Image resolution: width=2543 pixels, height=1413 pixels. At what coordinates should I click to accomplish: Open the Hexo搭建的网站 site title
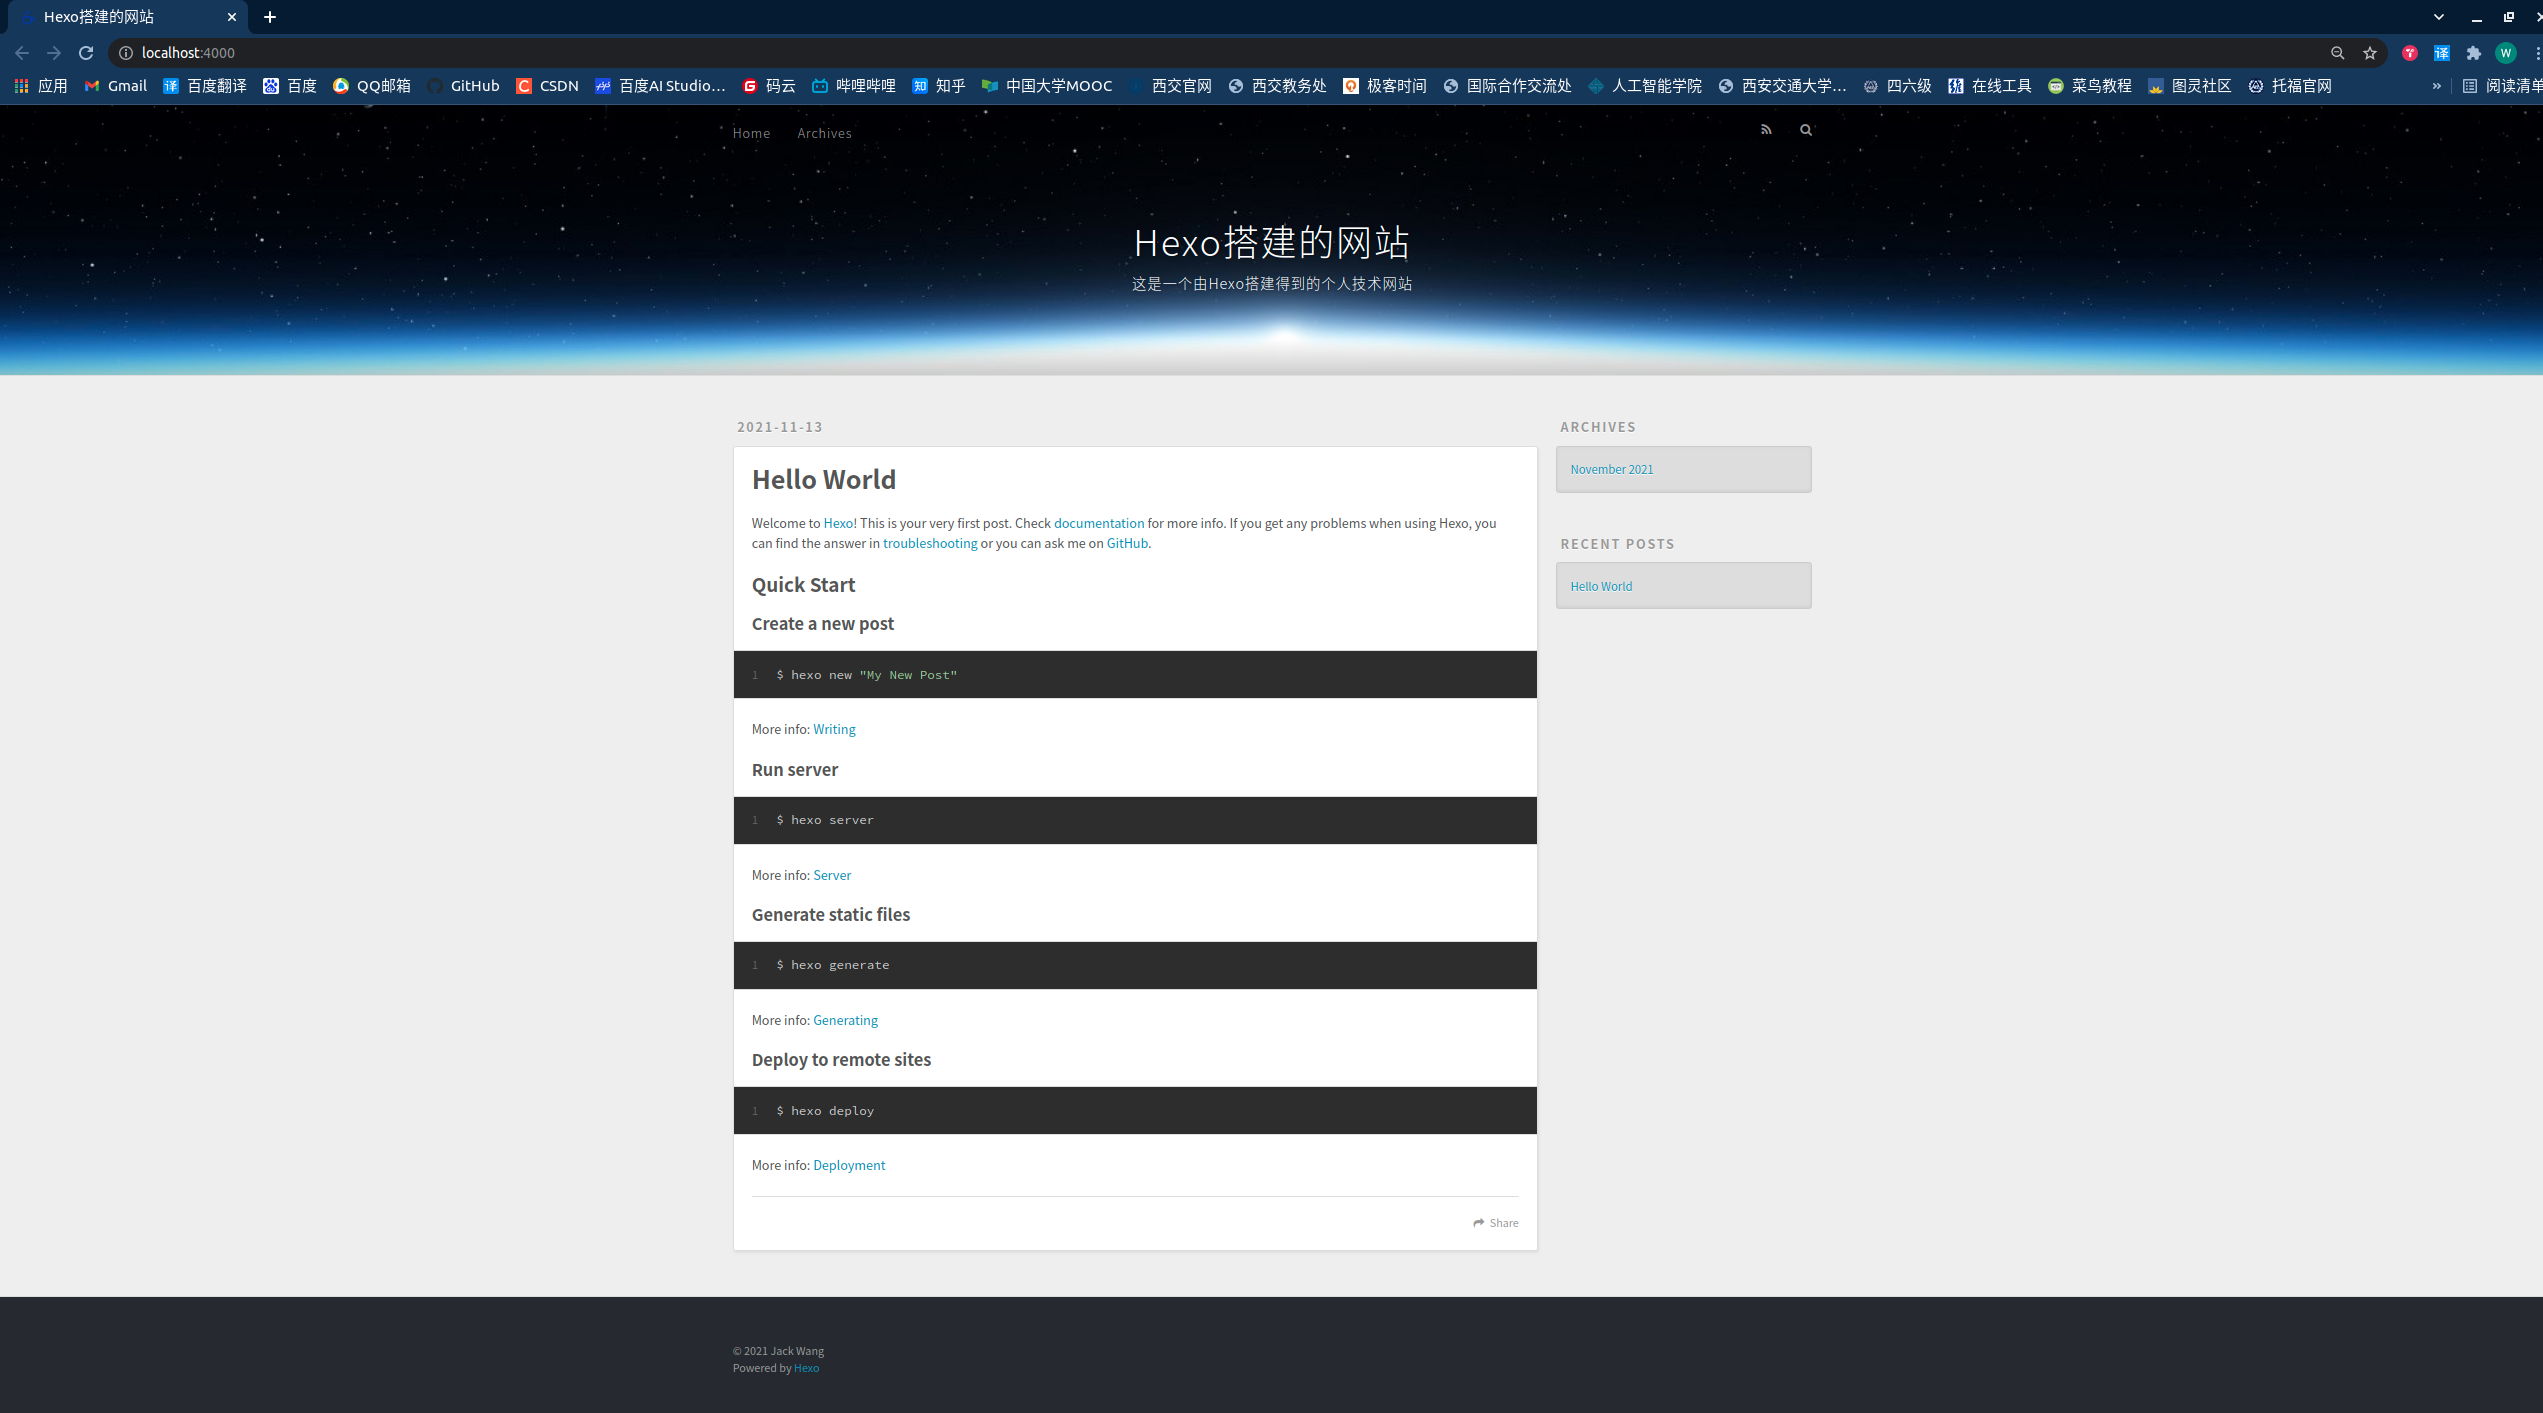point(1271,242)
